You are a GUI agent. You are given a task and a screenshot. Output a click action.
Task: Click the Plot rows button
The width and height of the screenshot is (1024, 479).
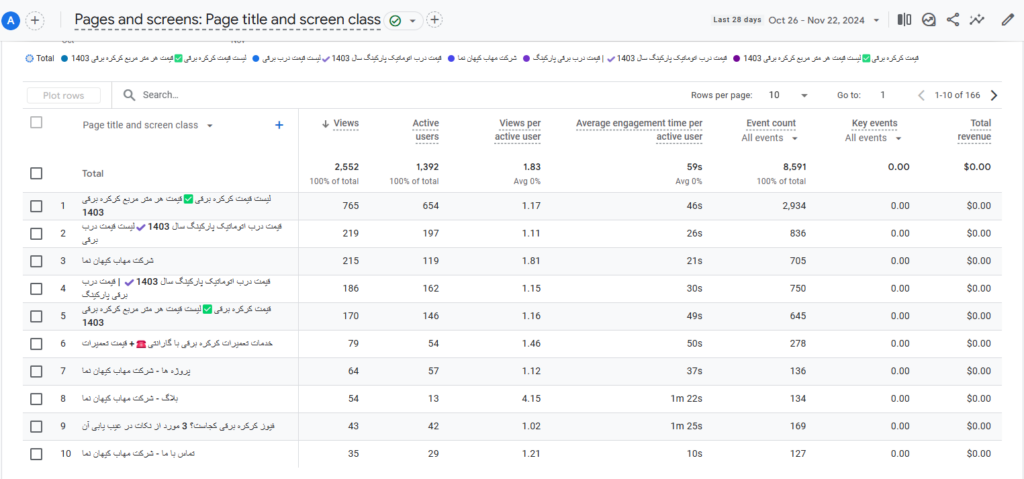point(64,95)
